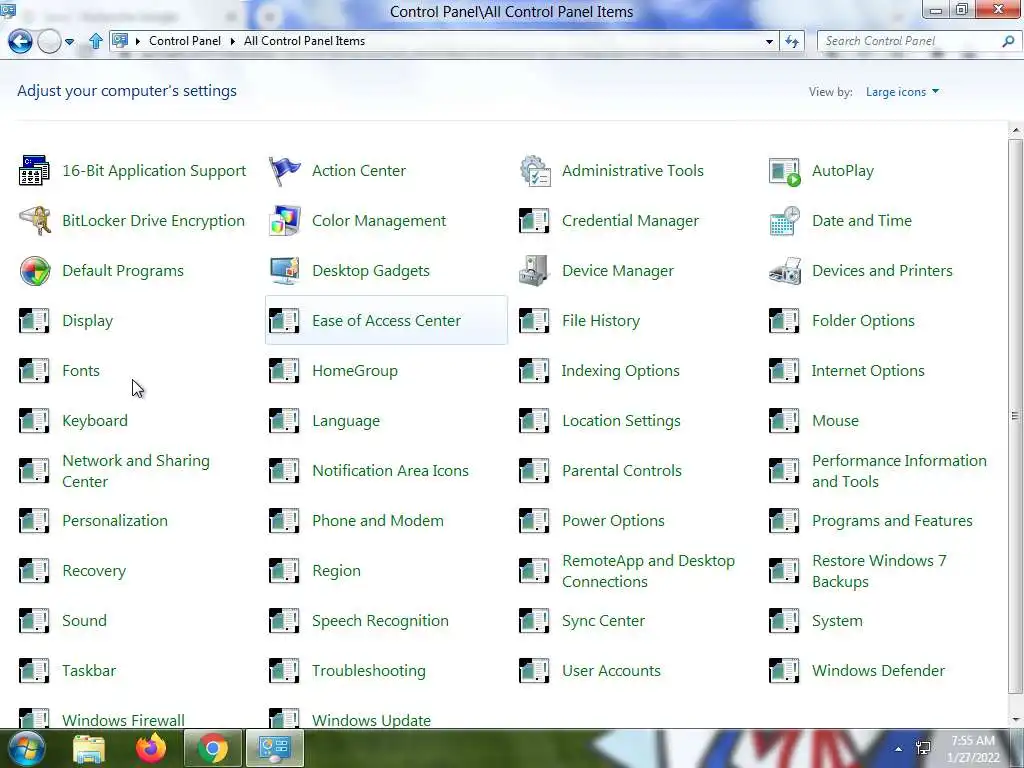Screen dimensions: 1024x768
Task: Click the Color Management icon
Action: coord(284,221)
